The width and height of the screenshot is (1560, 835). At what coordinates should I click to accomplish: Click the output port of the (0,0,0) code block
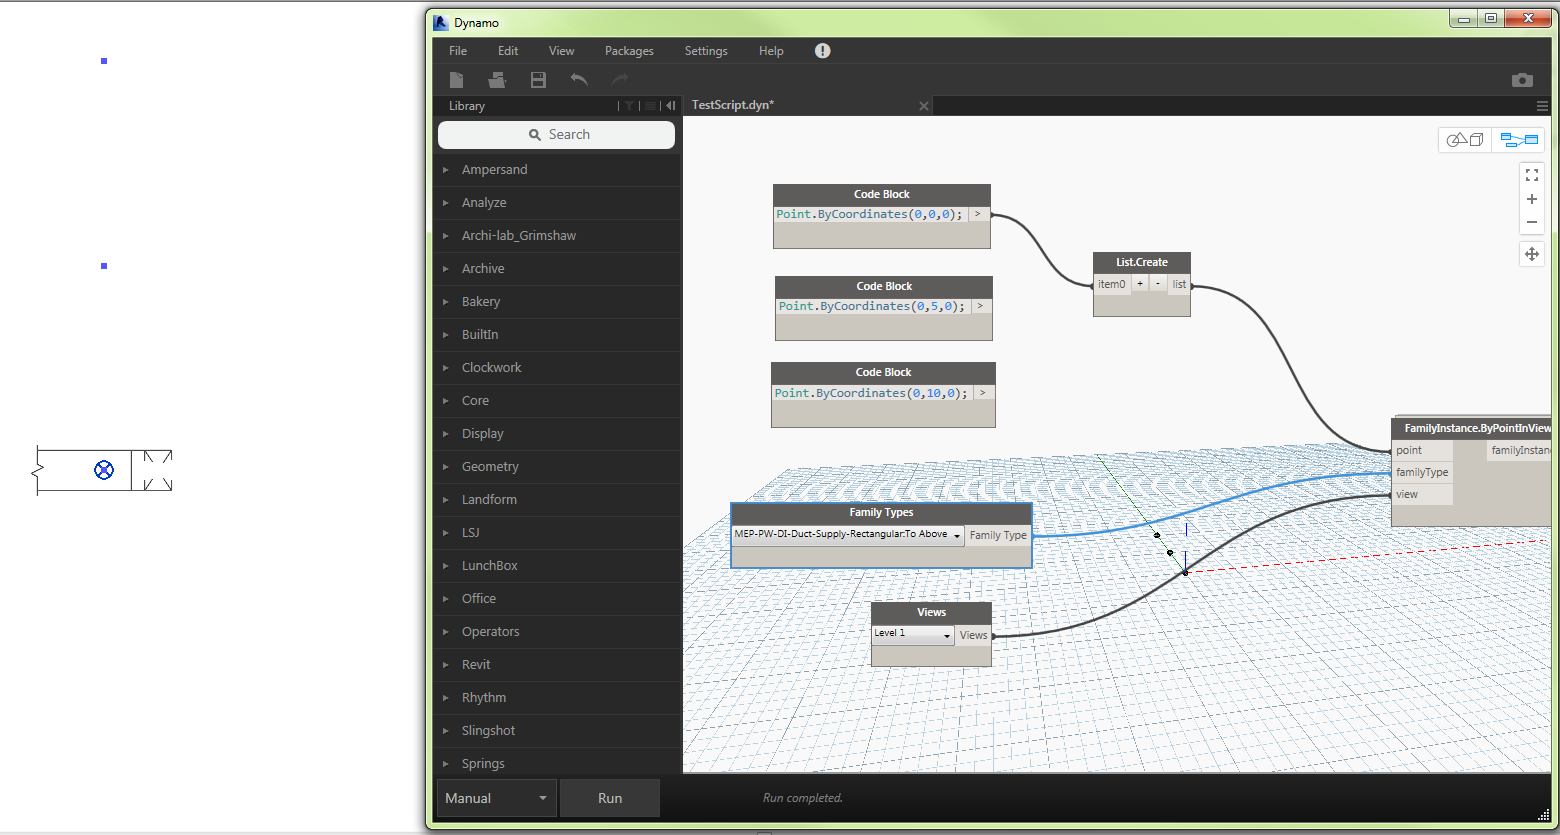(978, 214)
